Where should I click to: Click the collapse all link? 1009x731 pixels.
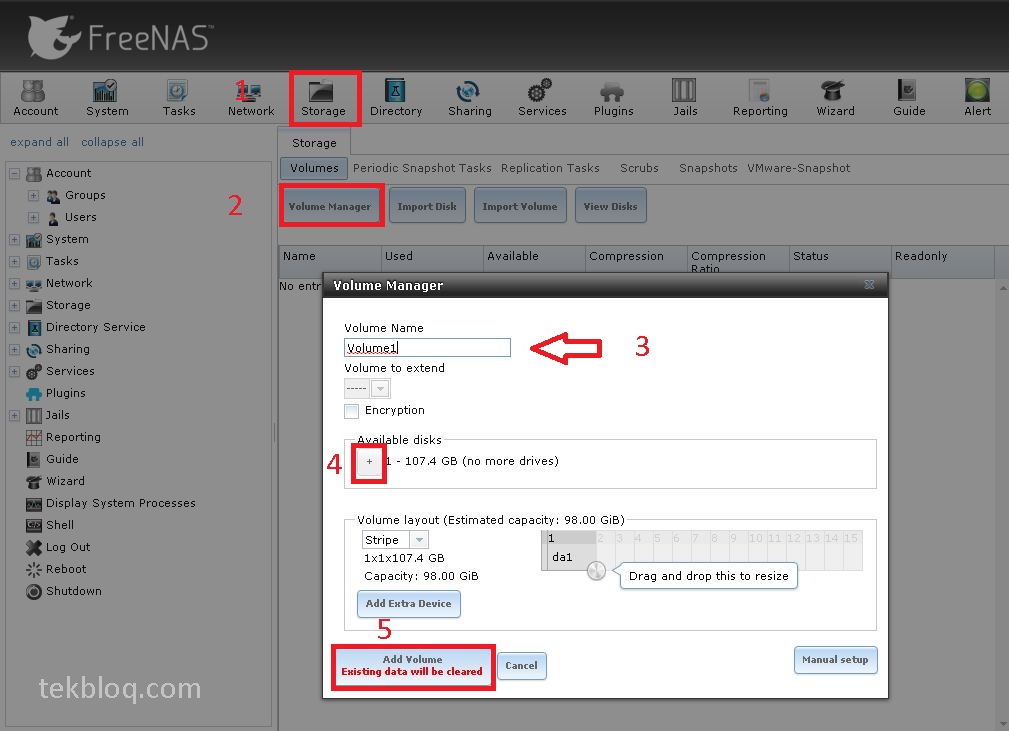coord(113,142)
